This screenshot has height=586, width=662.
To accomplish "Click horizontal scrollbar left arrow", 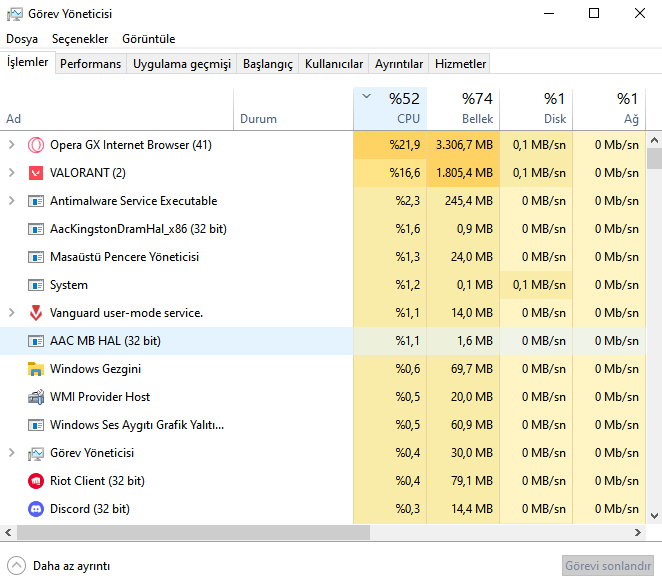I will 8,532.
